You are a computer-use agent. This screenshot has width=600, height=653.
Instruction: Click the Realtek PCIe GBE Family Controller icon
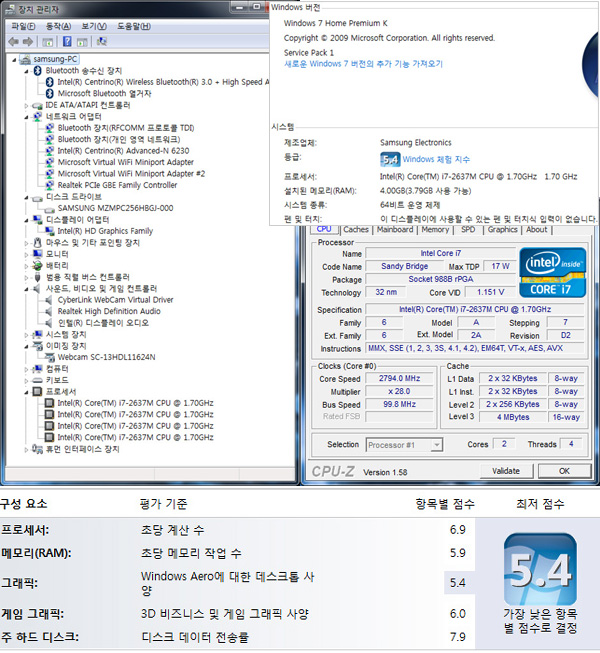coord(50,185)
